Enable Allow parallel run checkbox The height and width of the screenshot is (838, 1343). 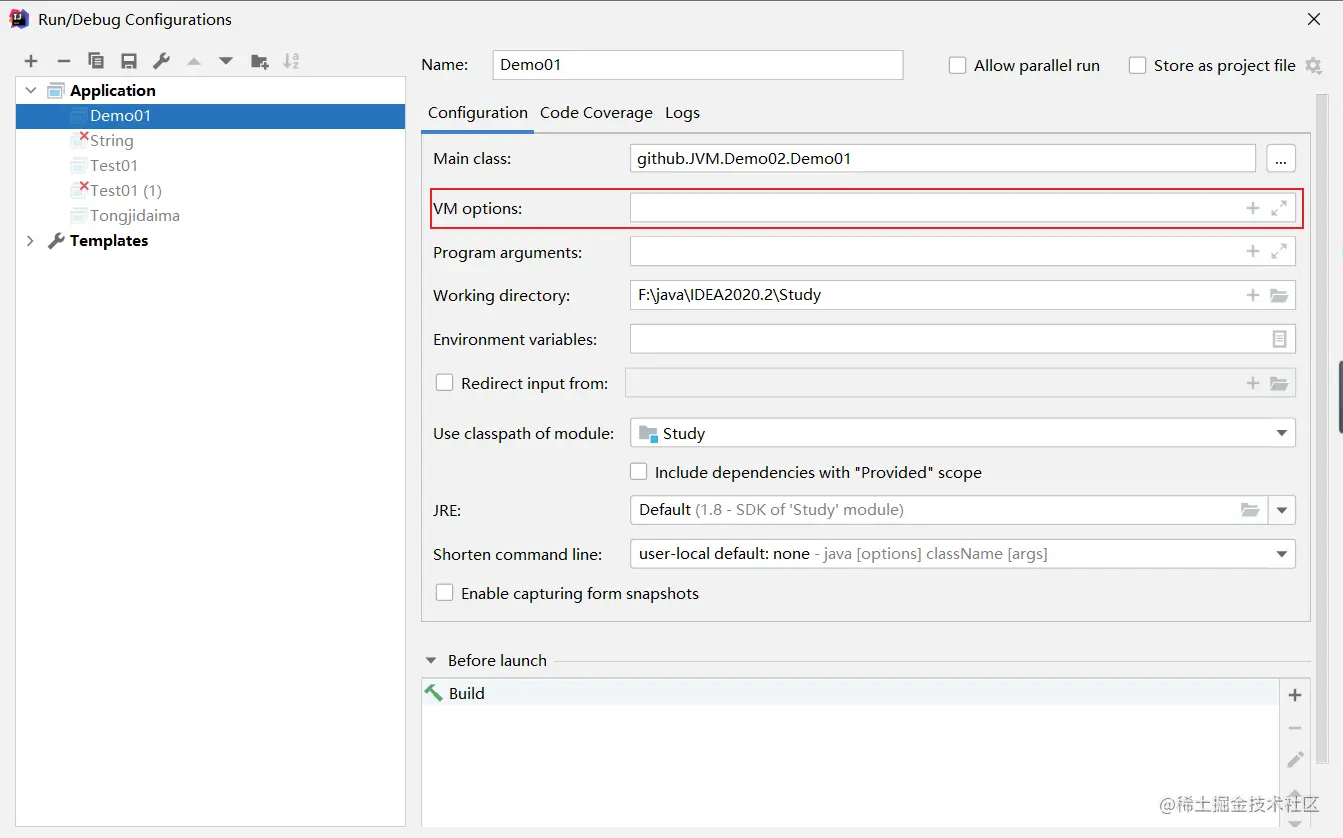(957, 66)
